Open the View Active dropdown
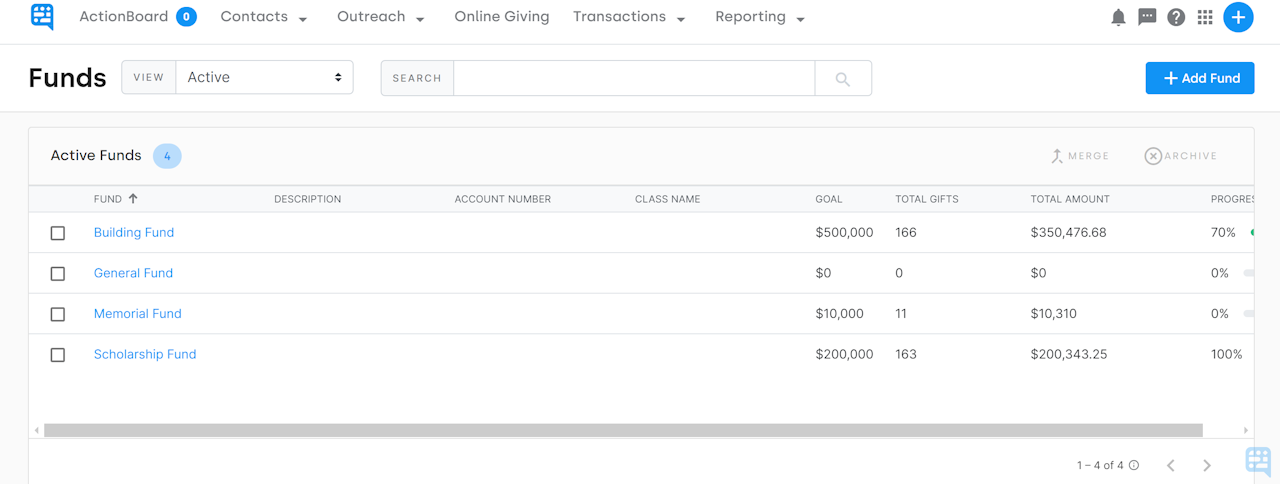Viewport: 1280px width, 484px height. 264,78
